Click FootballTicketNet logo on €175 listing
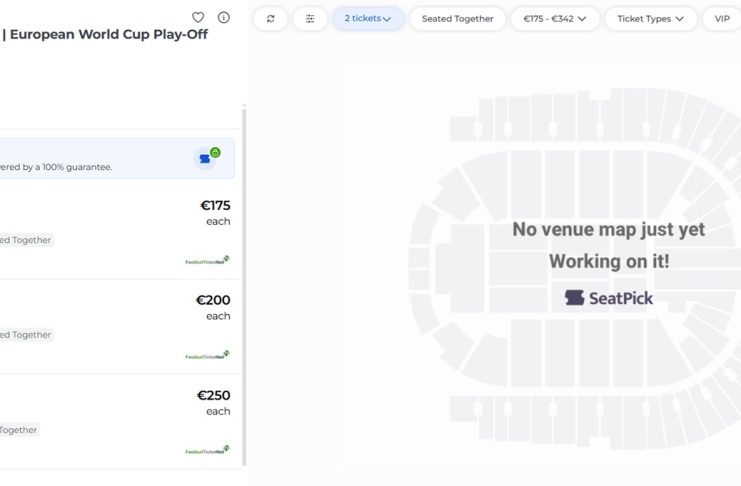This screenshot has height=486, width=741. (207, 261)
